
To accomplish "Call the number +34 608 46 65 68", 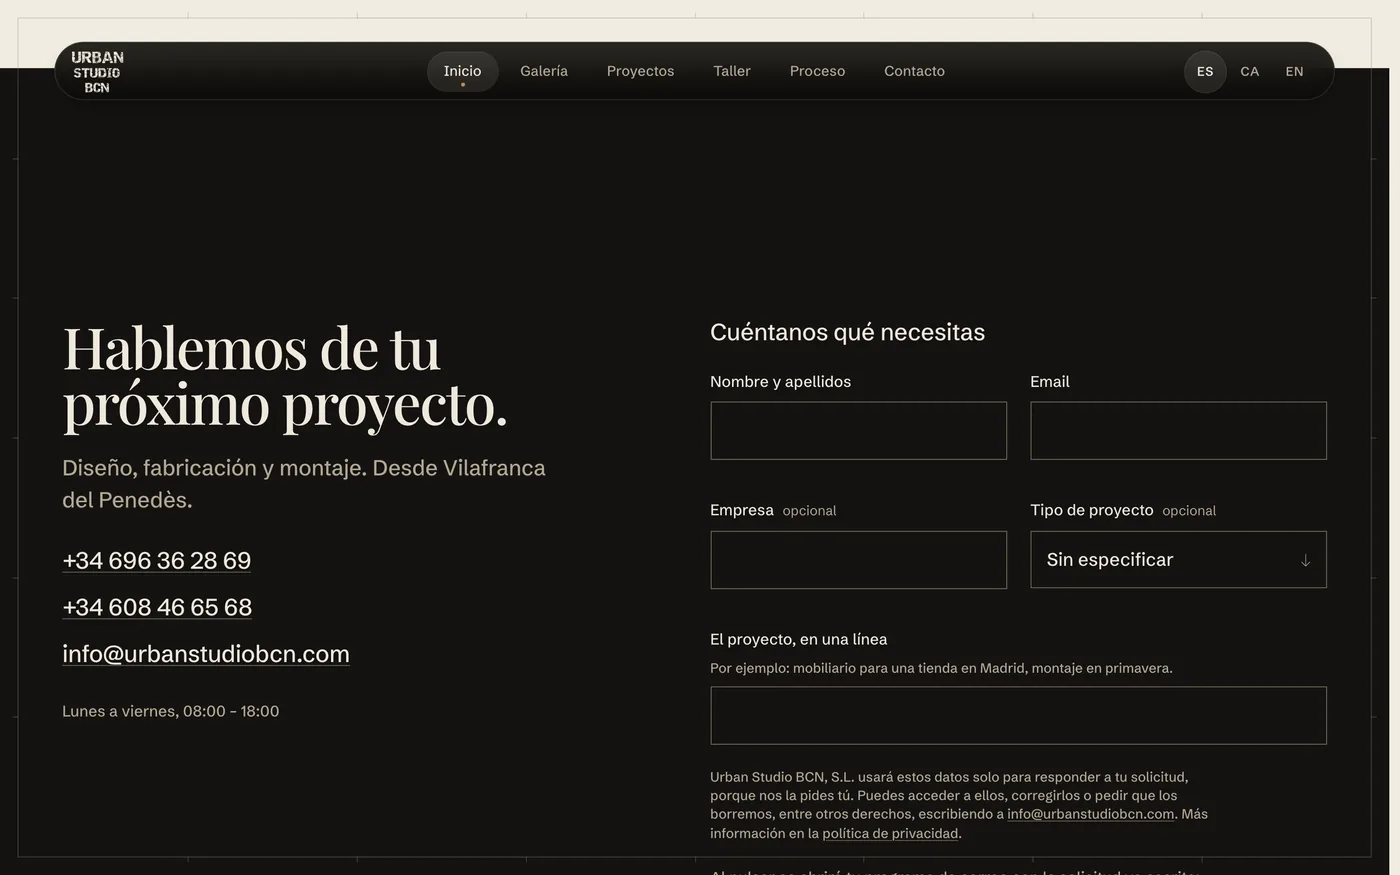I will click(157, 607).
